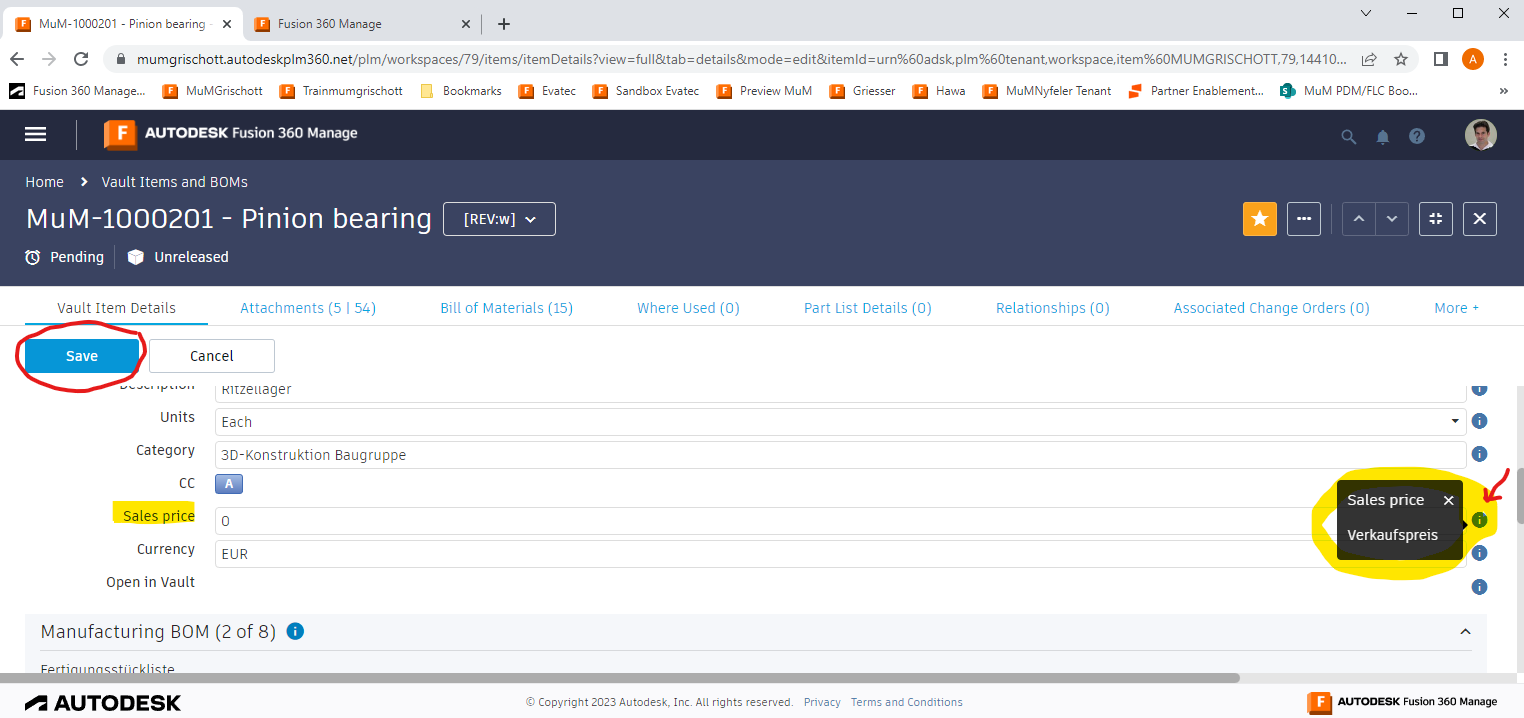This screenshot has height=718, width=1524.
Task: Click the info icon beside Manufacturing BOM
Action: 295,632
